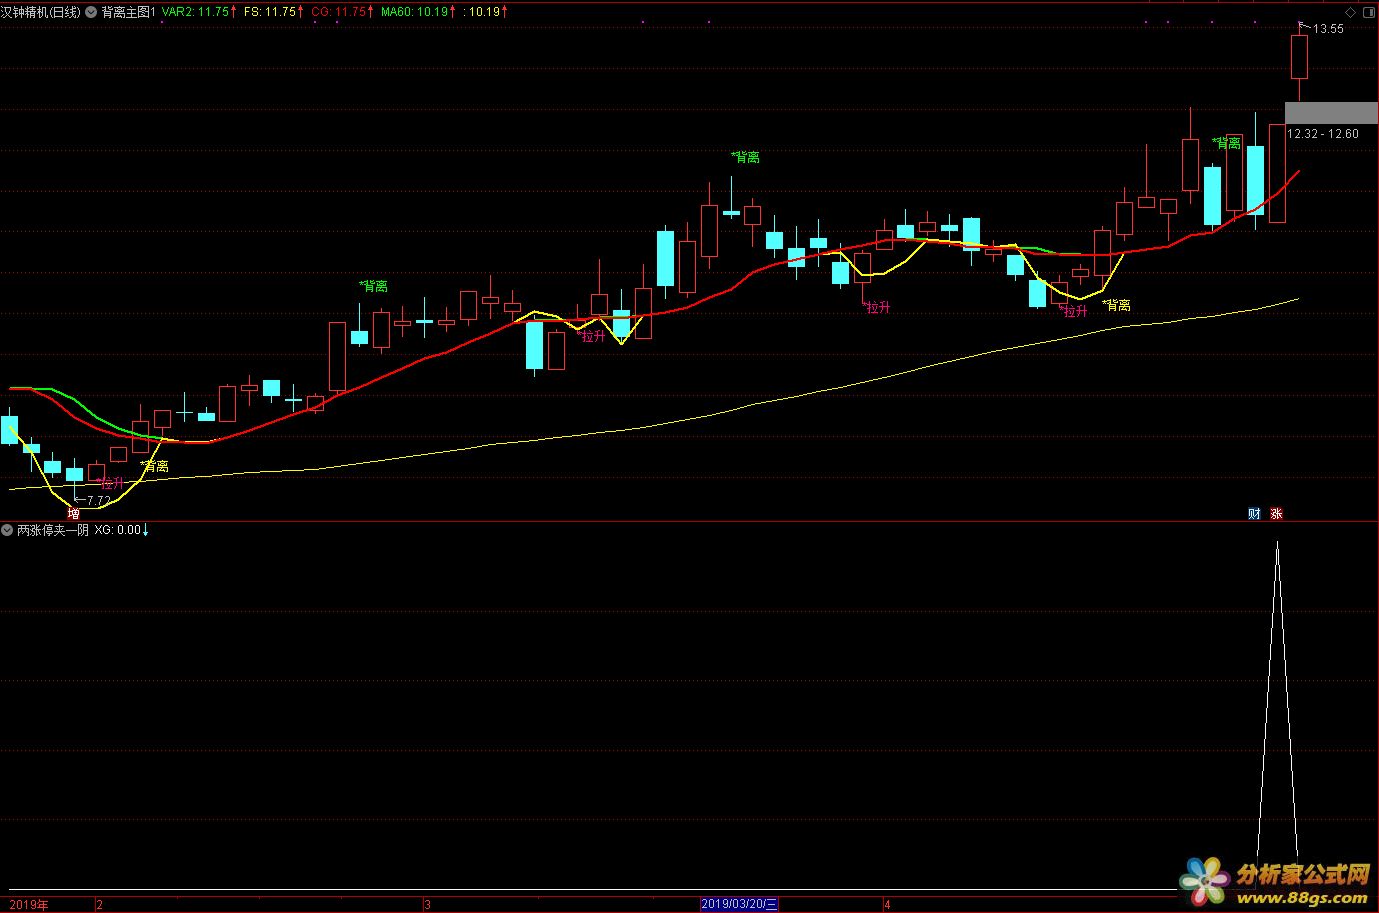Click the green *背离 signal near 13.55 candle
The height and width of the screenshot is (913, 1379).
[x=1226, y=143]
